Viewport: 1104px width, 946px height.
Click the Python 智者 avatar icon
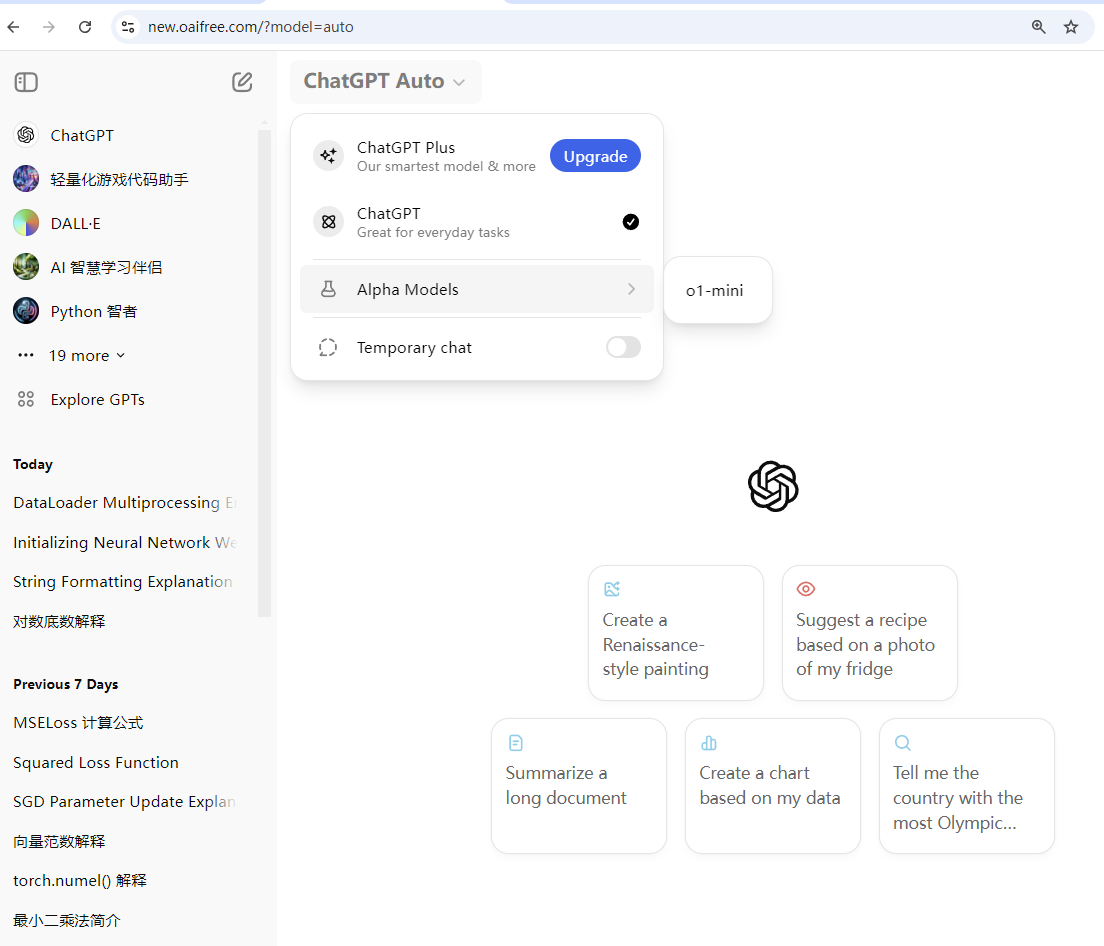26,311
